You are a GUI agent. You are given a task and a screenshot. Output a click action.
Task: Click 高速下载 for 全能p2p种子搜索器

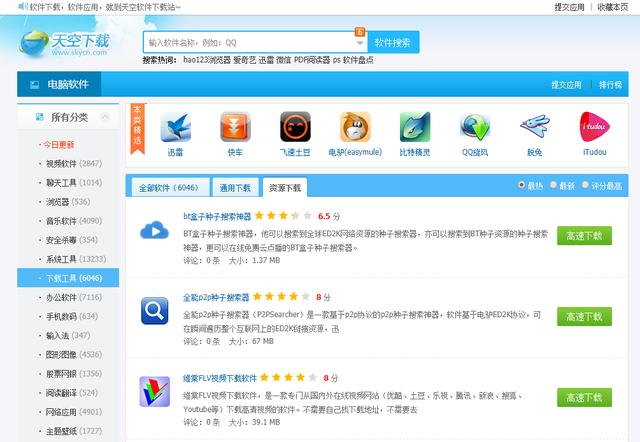point(584,316)
